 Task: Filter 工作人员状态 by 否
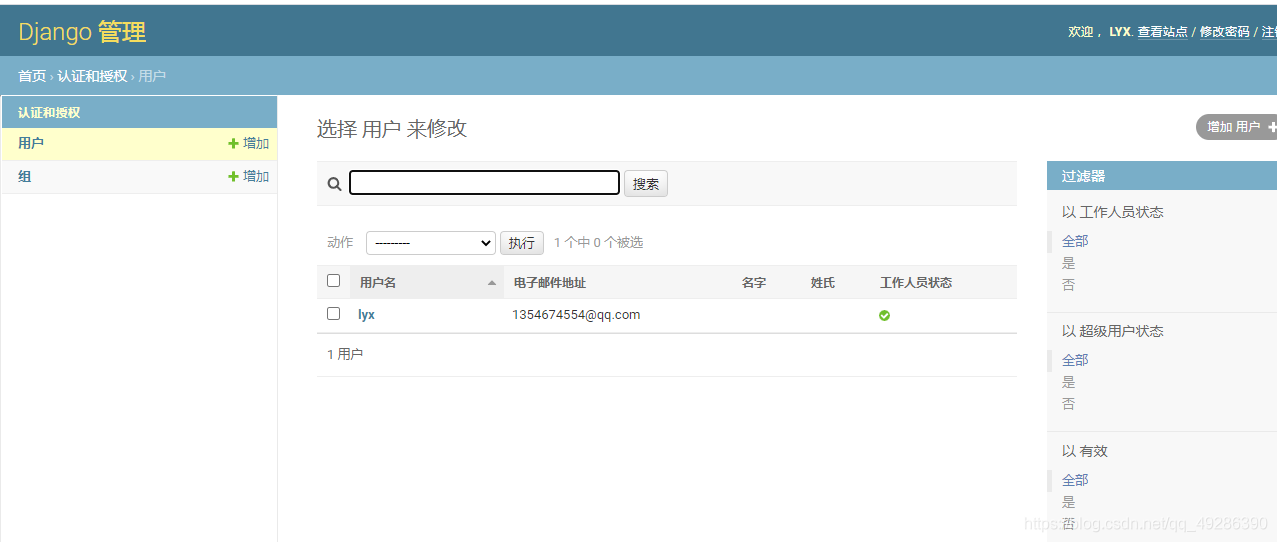(x=1068, y=285)
